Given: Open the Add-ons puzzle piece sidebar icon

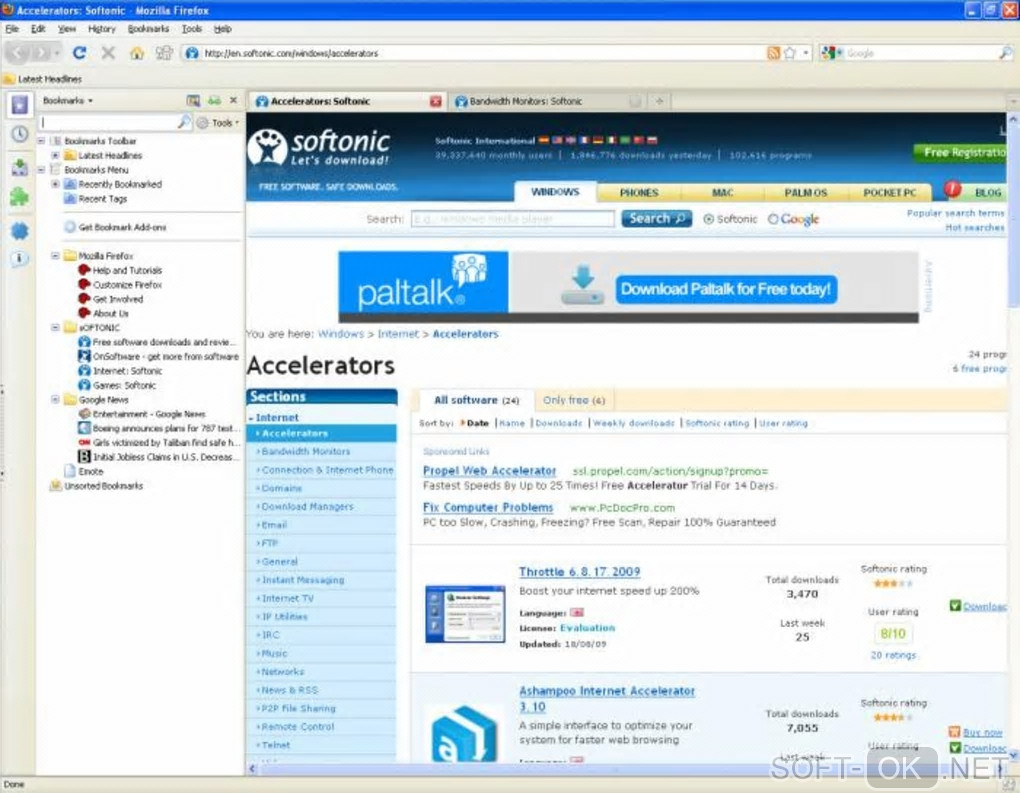Looking at the screenshot, I should [x=20, y=196].
